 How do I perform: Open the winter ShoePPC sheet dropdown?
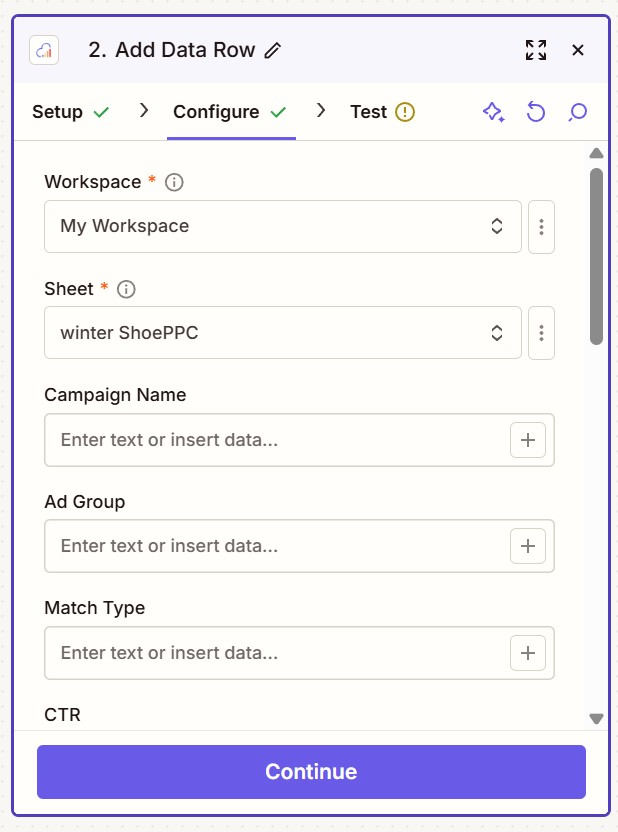pyautogui.click(x=283, y=333)
